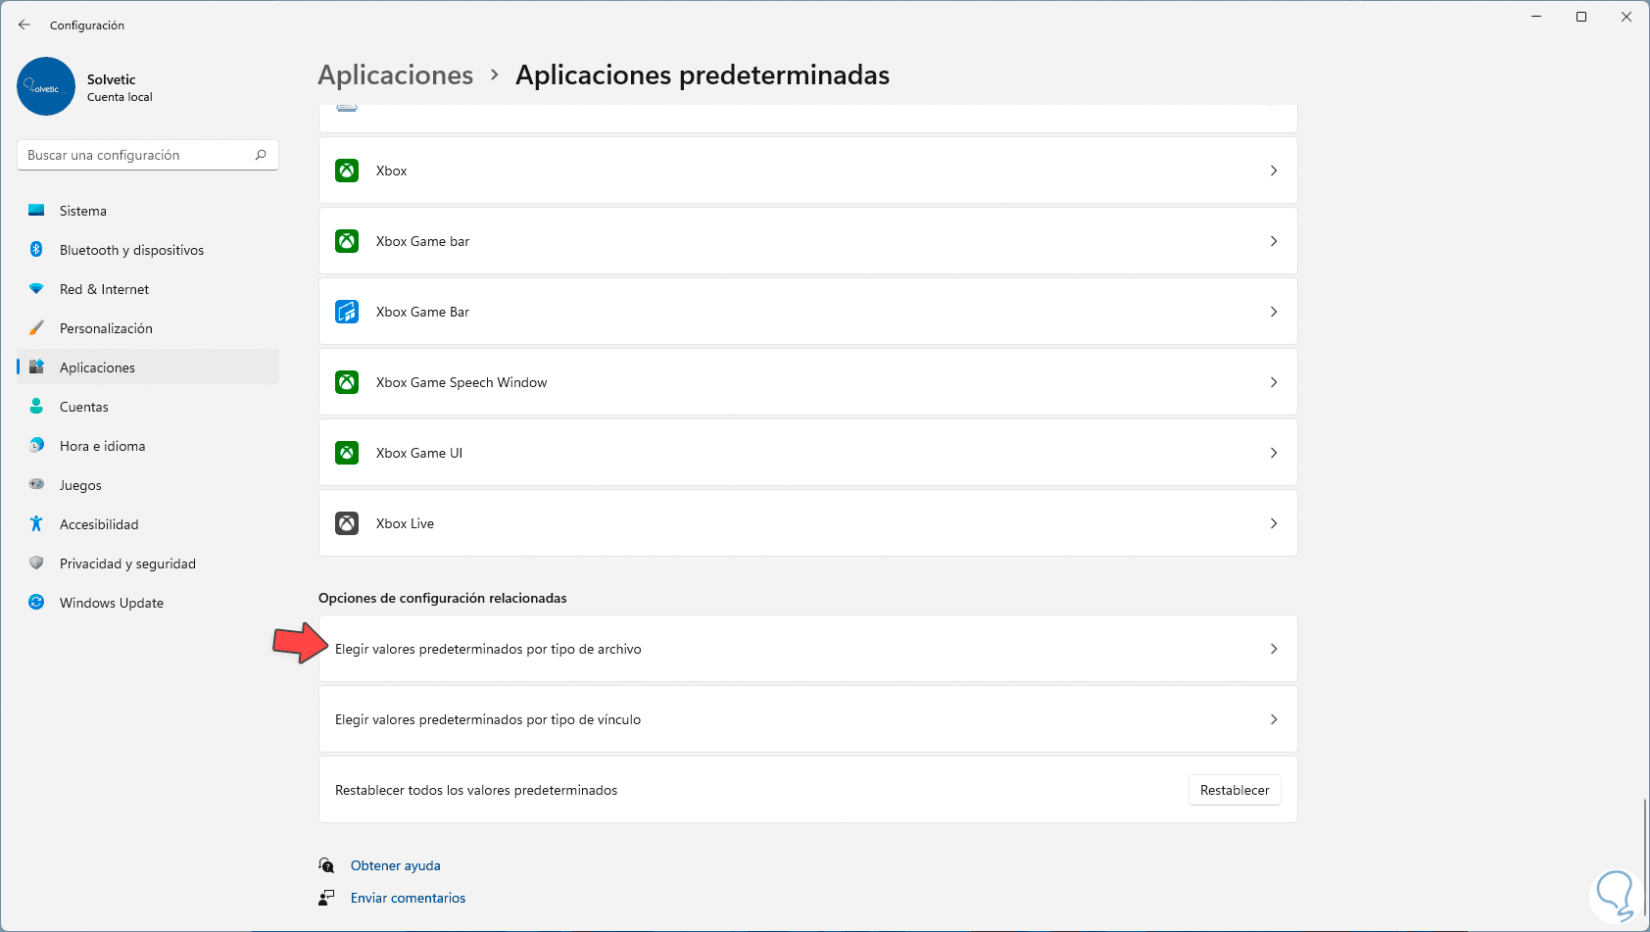Click the search magnifier icon
Viewport: 1650px width, 932px height.
pos(260,155)
